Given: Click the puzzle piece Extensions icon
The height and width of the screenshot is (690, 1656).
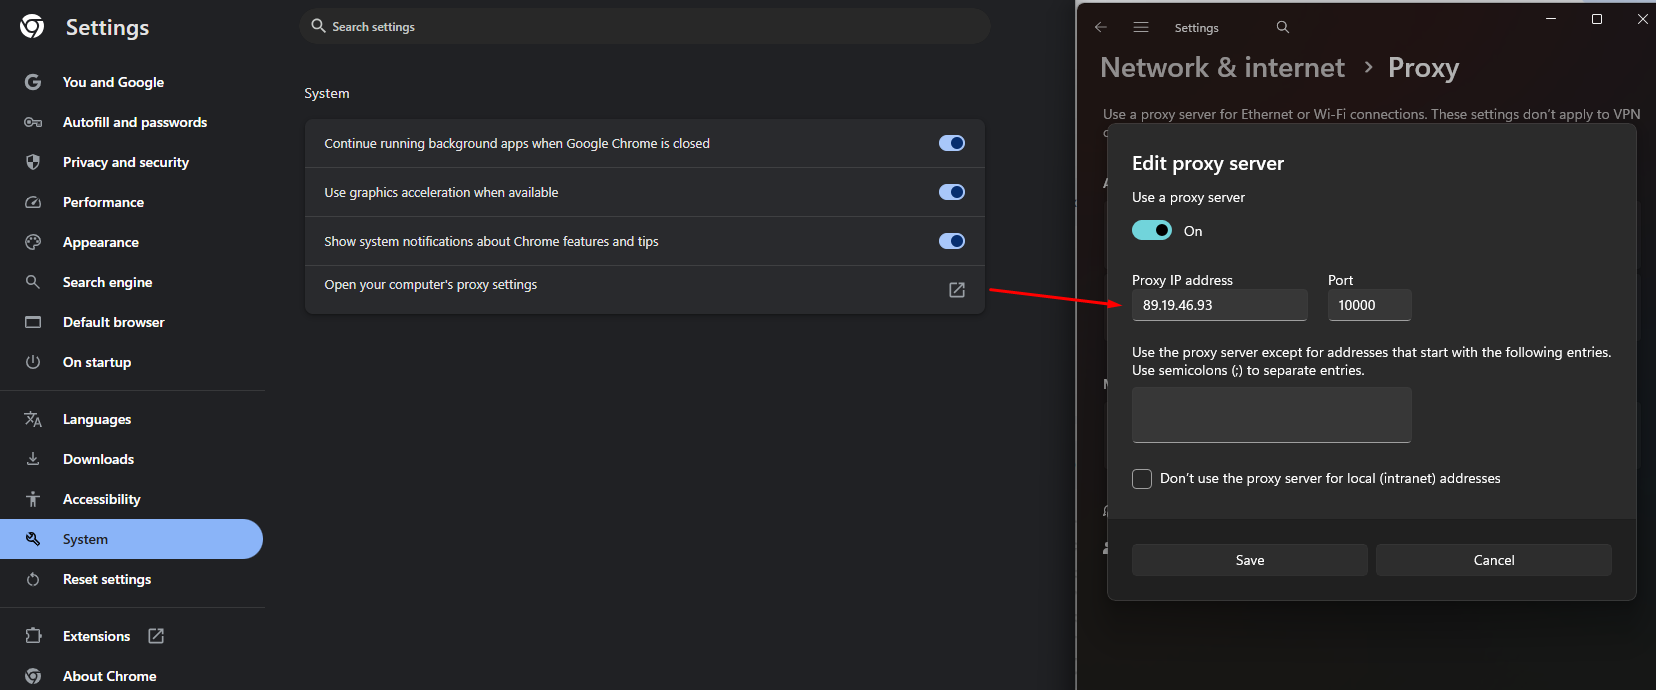Looking at the screenshot, I should [x=33, y=636].
